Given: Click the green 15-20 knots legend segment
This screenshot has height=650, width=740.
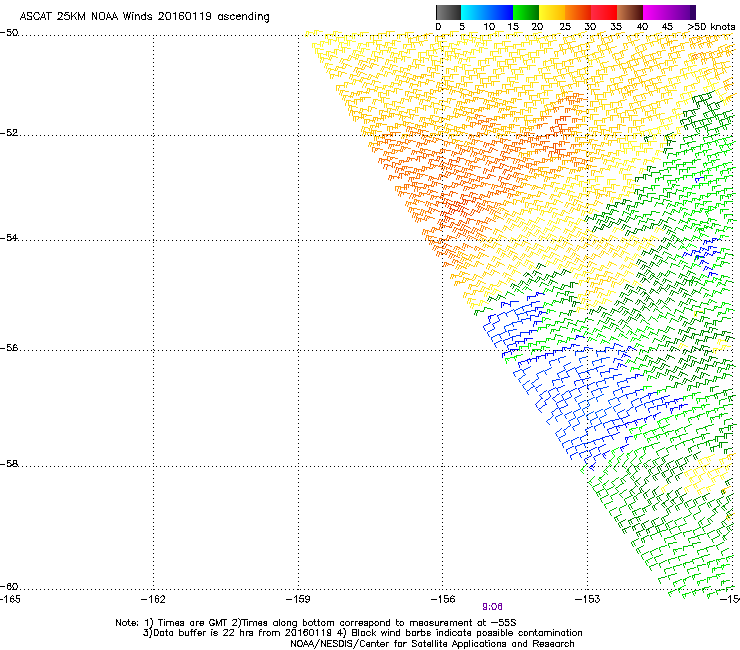Looking at the screenshot, I should pos(526,12).
